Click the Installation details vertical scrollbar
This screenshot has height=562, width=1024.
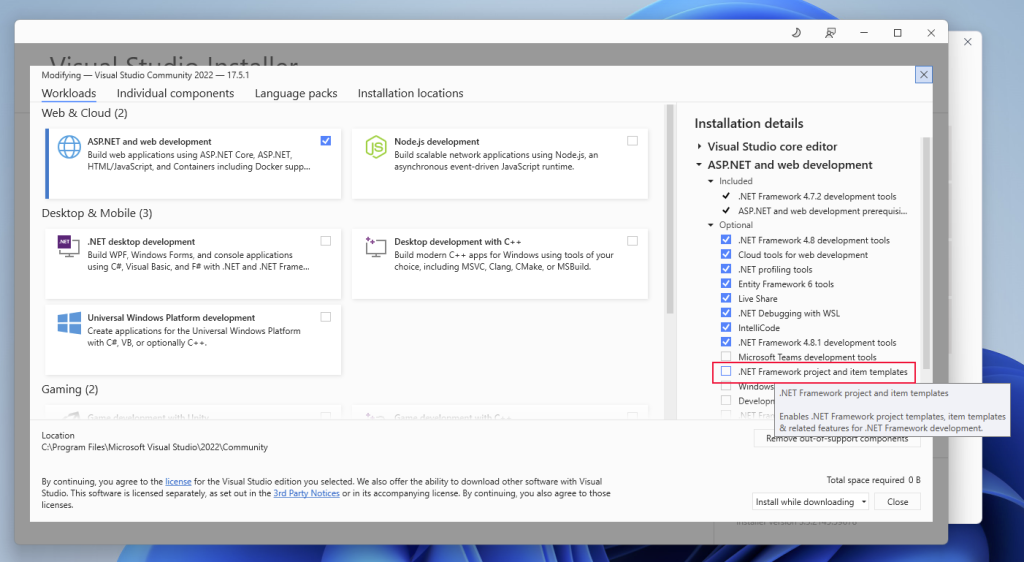(x=925, y=255)
